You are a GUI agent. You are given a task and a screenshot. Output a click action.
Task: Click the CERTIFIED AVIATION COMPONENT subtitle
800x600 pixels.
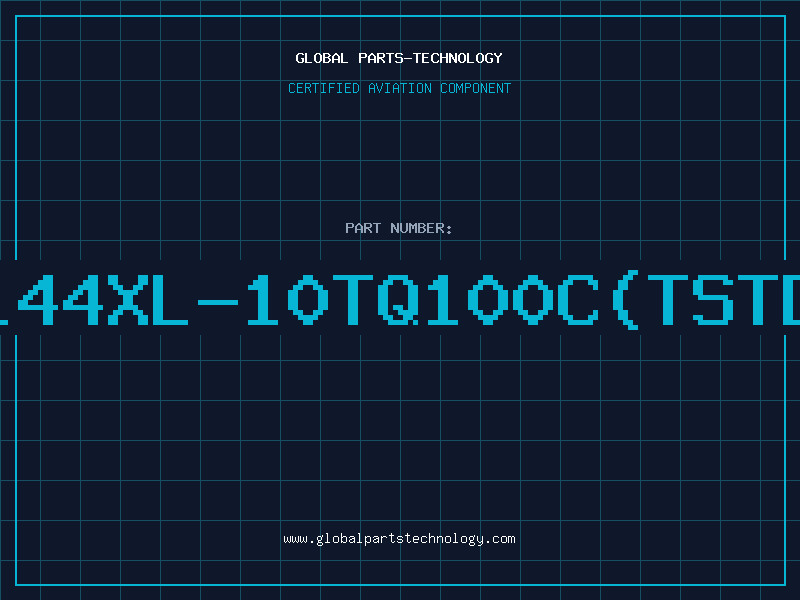[x=399, y=88]
